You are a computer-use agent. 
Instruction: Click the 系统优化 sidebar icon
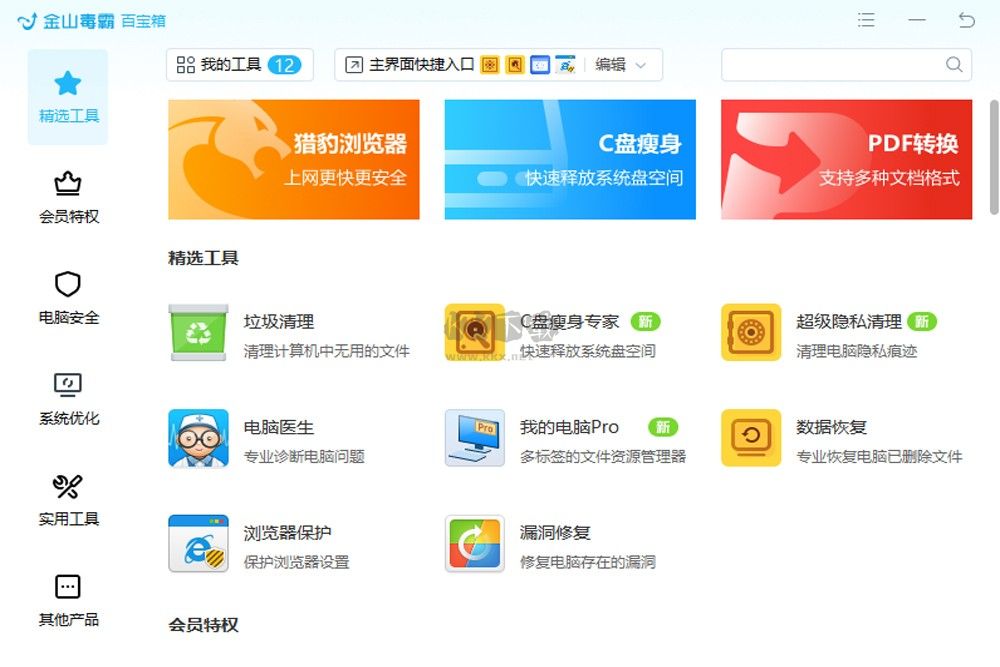pos(67,397)
